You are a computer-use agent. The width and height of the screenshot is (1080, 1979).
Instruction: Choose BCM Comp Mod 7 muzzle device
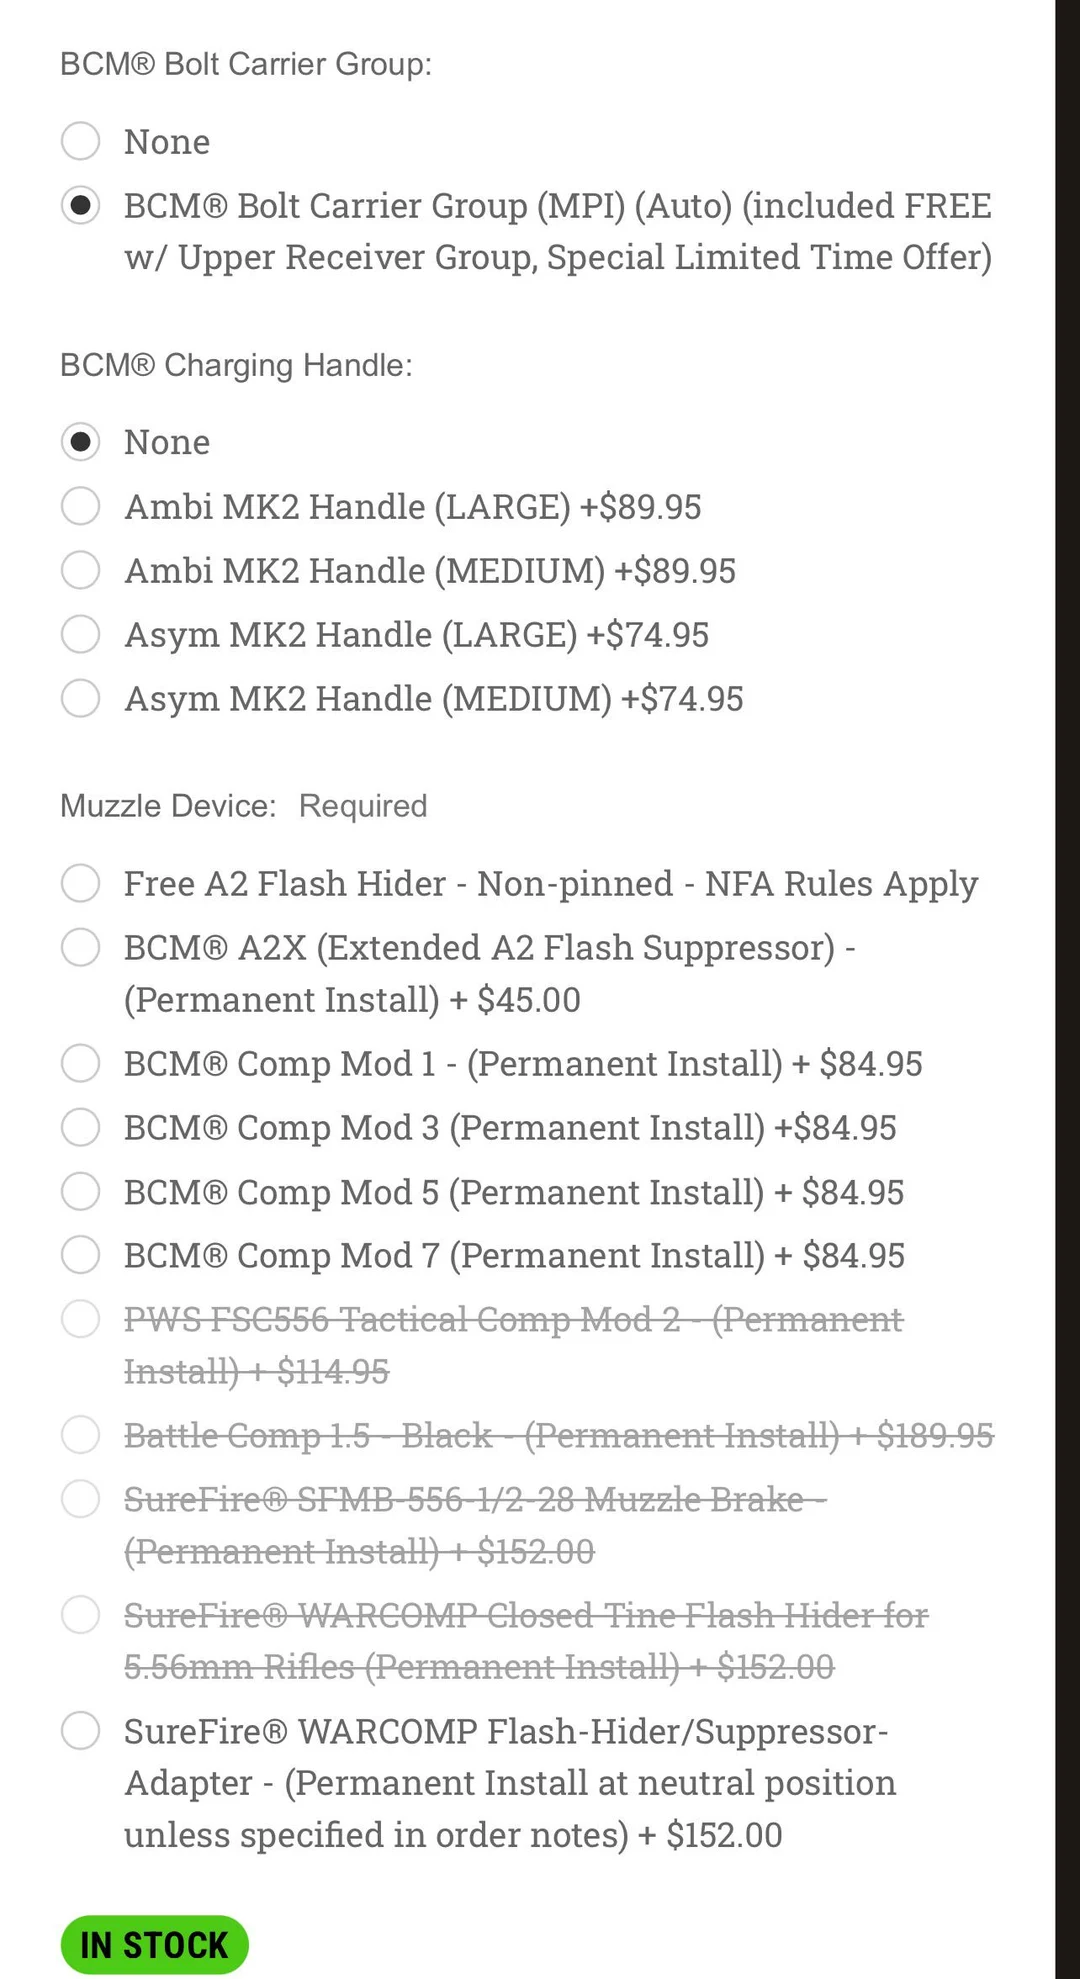click(x=80, y=1255)
